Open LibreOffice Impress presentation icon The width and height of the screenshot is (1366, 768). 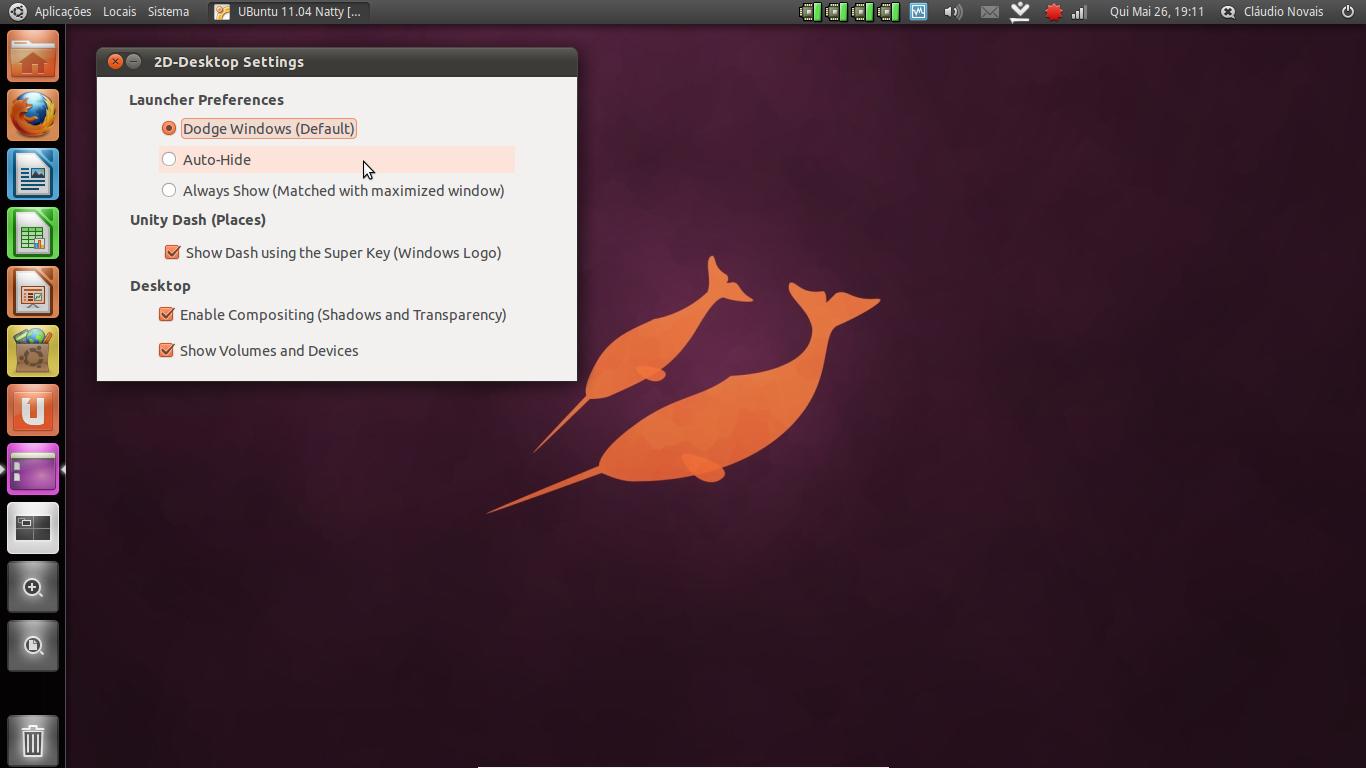(x=33, y=292)
